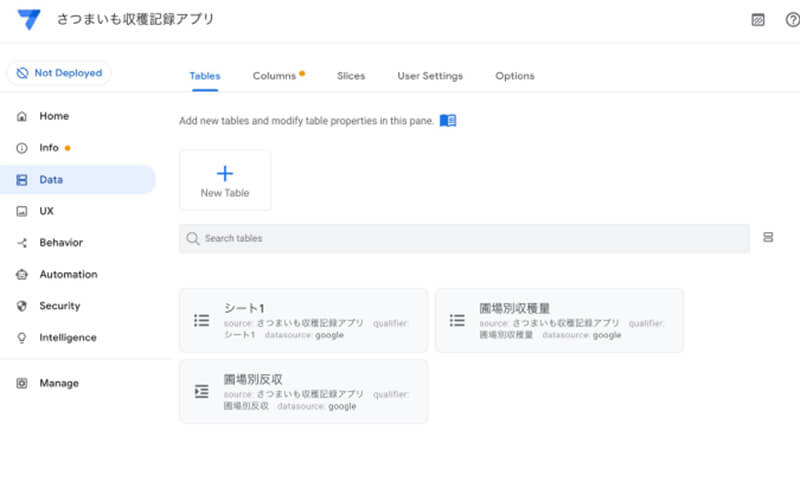Open the help question mark icon
800x488 pixels.
point(792,20)
